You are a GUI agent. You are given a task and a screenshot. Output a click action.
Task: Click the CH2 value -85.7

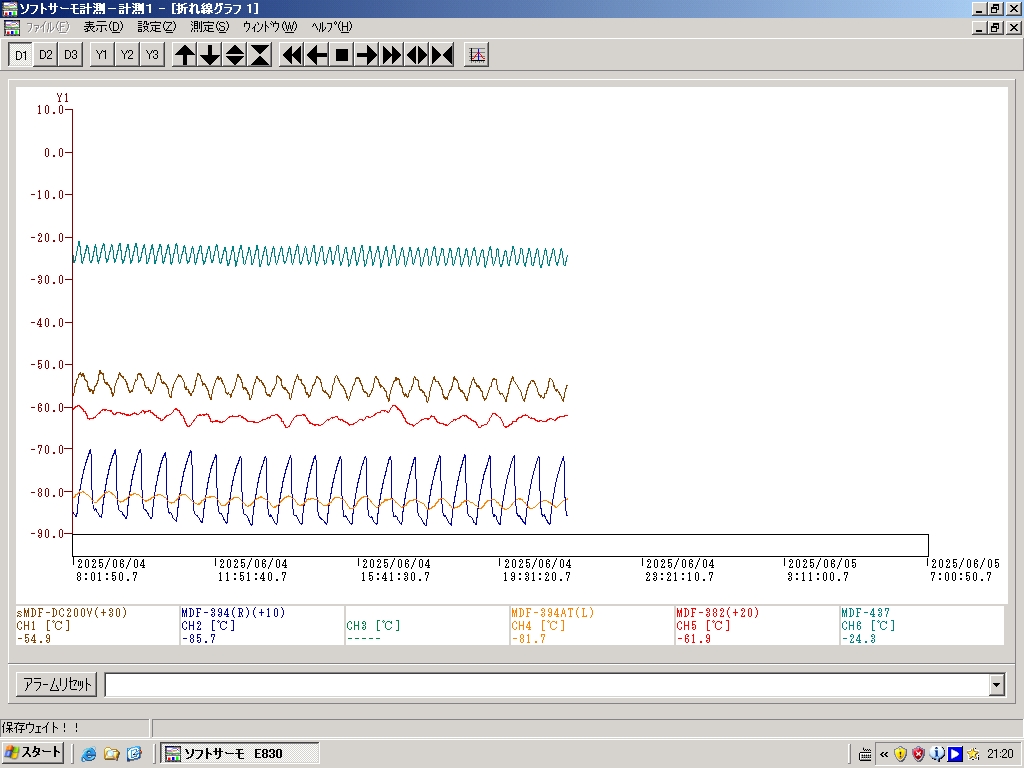coord(199,639)
